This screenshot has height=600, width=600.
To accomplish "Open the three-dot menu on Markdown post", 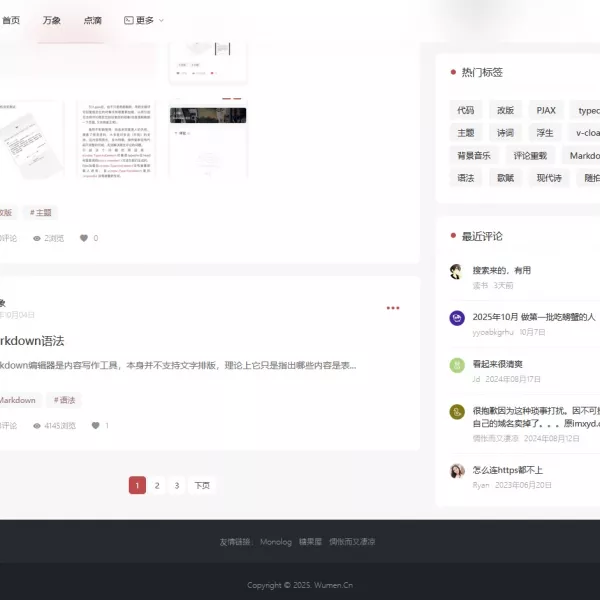I will 393,308.
